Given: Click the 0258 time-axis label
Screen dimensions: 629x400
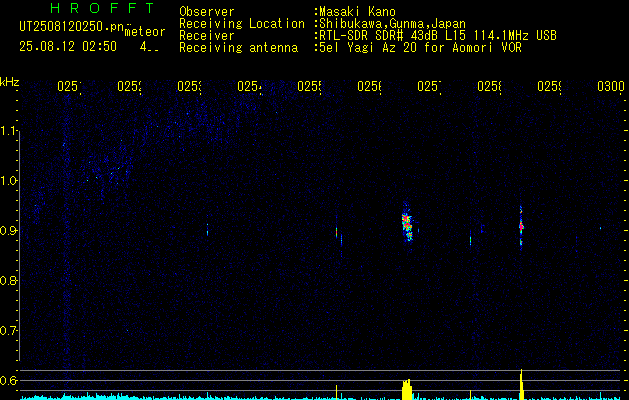Looking at the screenshot, I should point(489,86).
